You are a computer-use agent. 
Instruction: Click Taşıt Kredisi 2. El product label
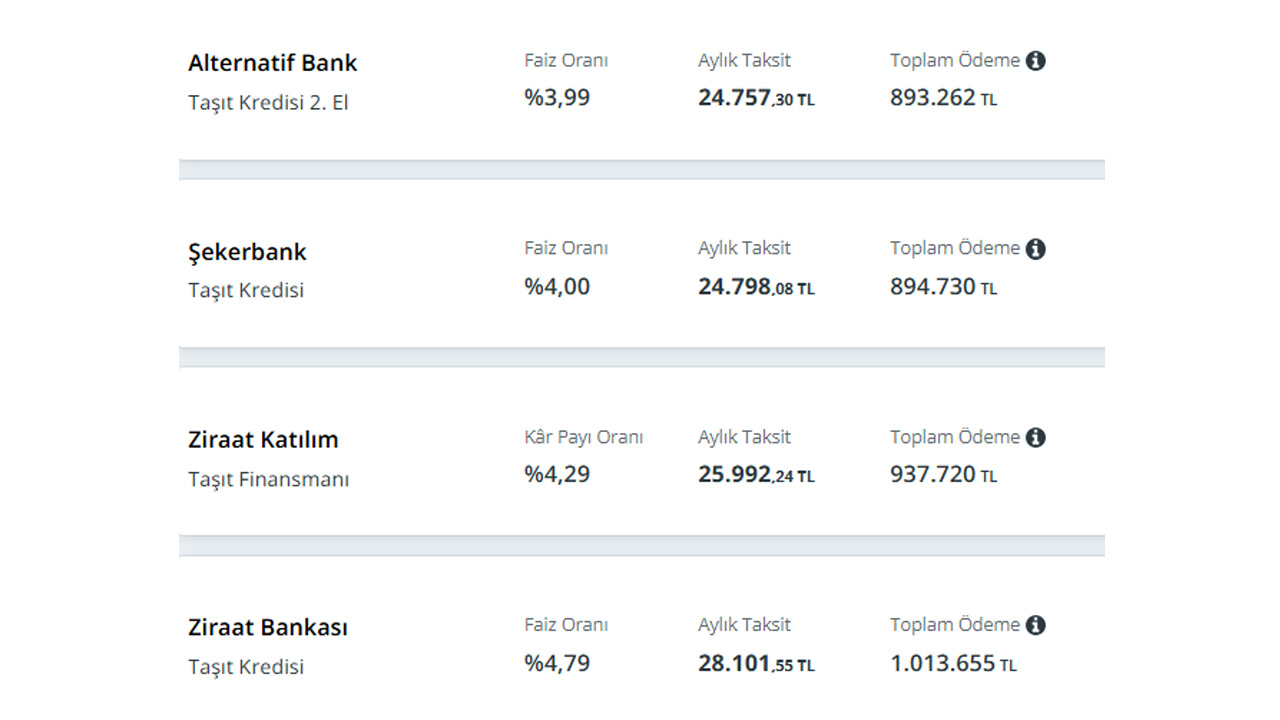(268, 102)
